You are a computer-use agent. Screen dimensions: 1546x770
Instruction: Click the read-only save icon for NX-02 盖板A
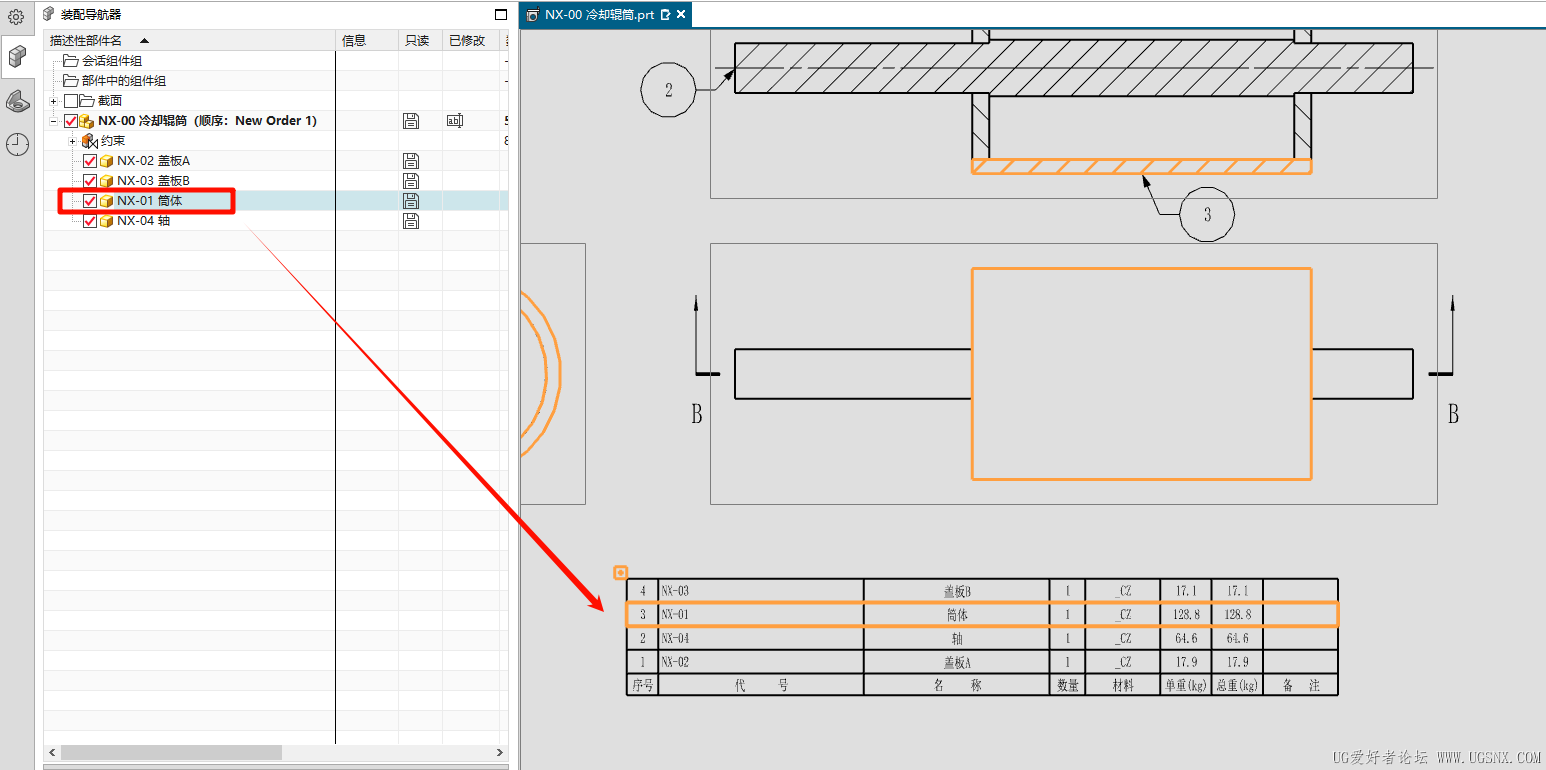coord(410,161)
